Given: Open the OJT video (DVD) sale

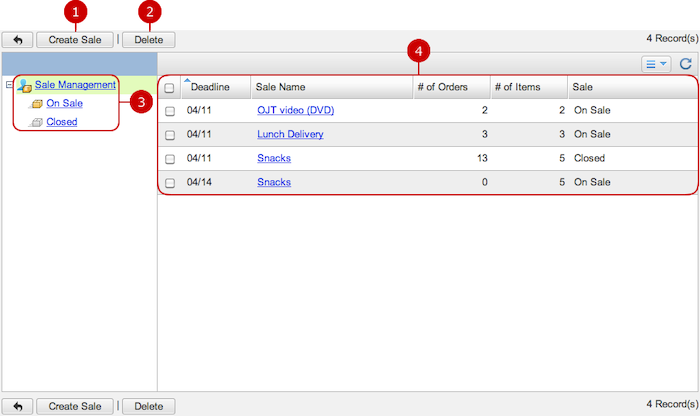Looking at the screenshot, I should [296, 110].
